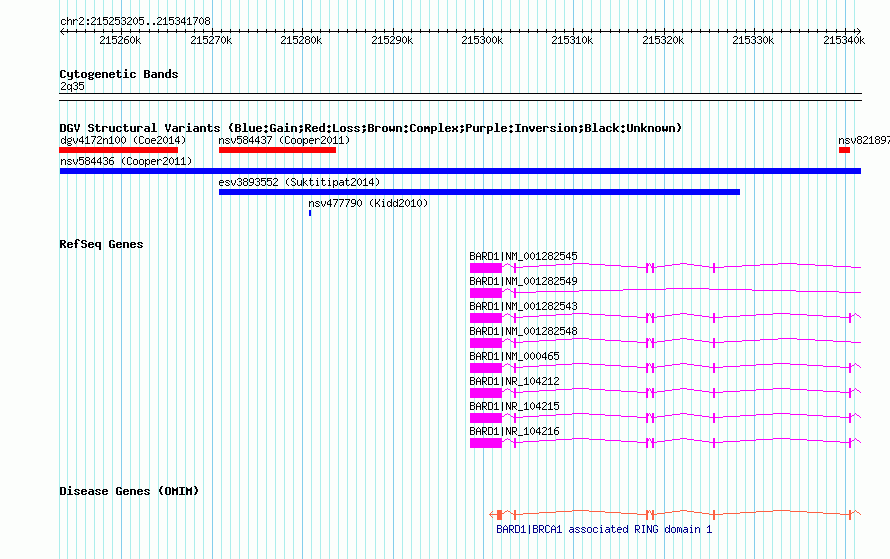Image resolution: width=890 pixels, height=559 pixels.
Task: Click the BARD1|NM_001282543 transcript label
Action: point(523,306)
